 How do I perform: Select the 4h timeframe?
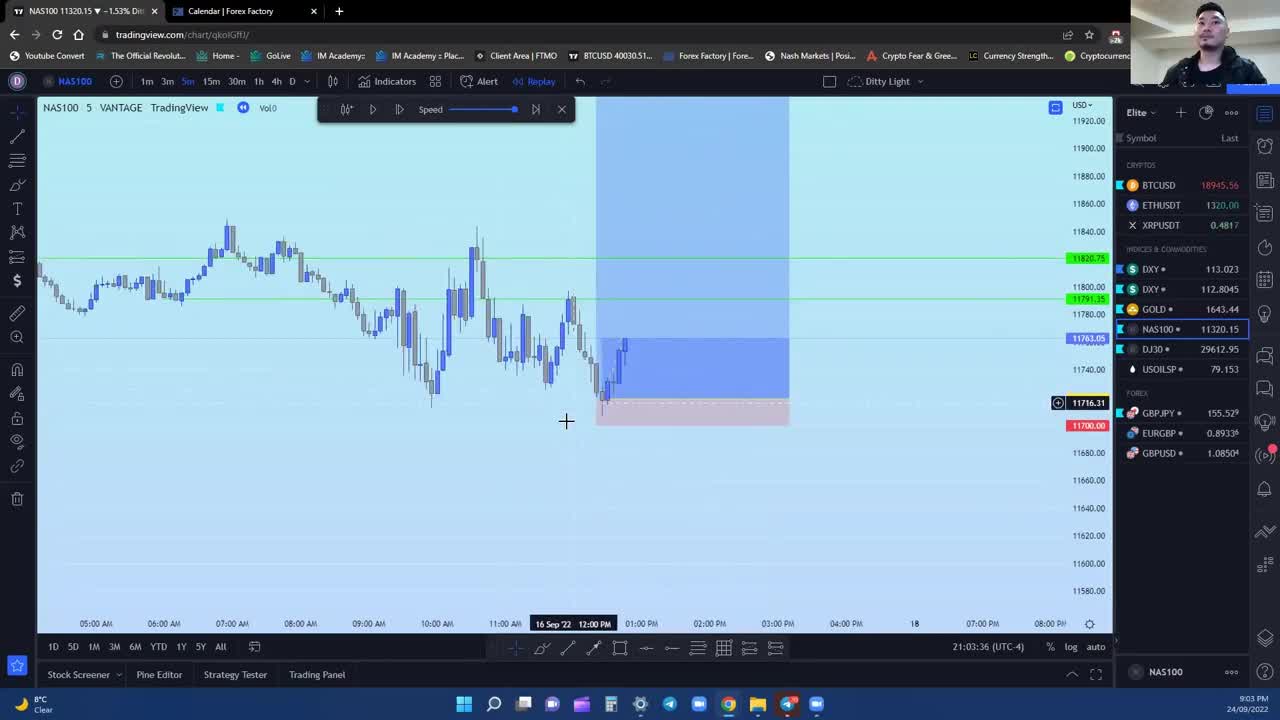(276, 81)
